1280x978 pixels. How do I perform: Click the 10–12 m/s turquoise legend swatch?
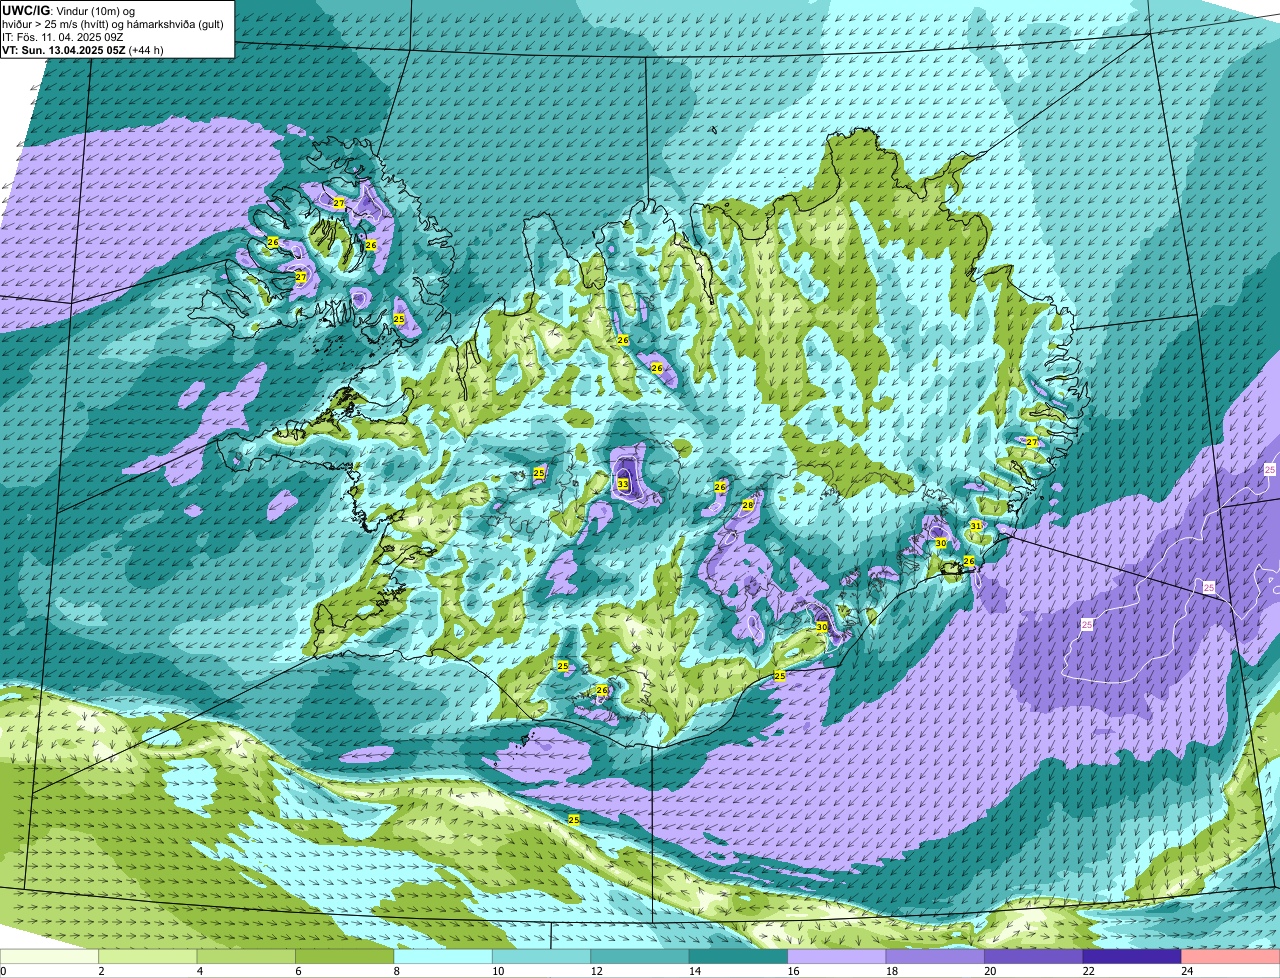click(x=542, y=956)
